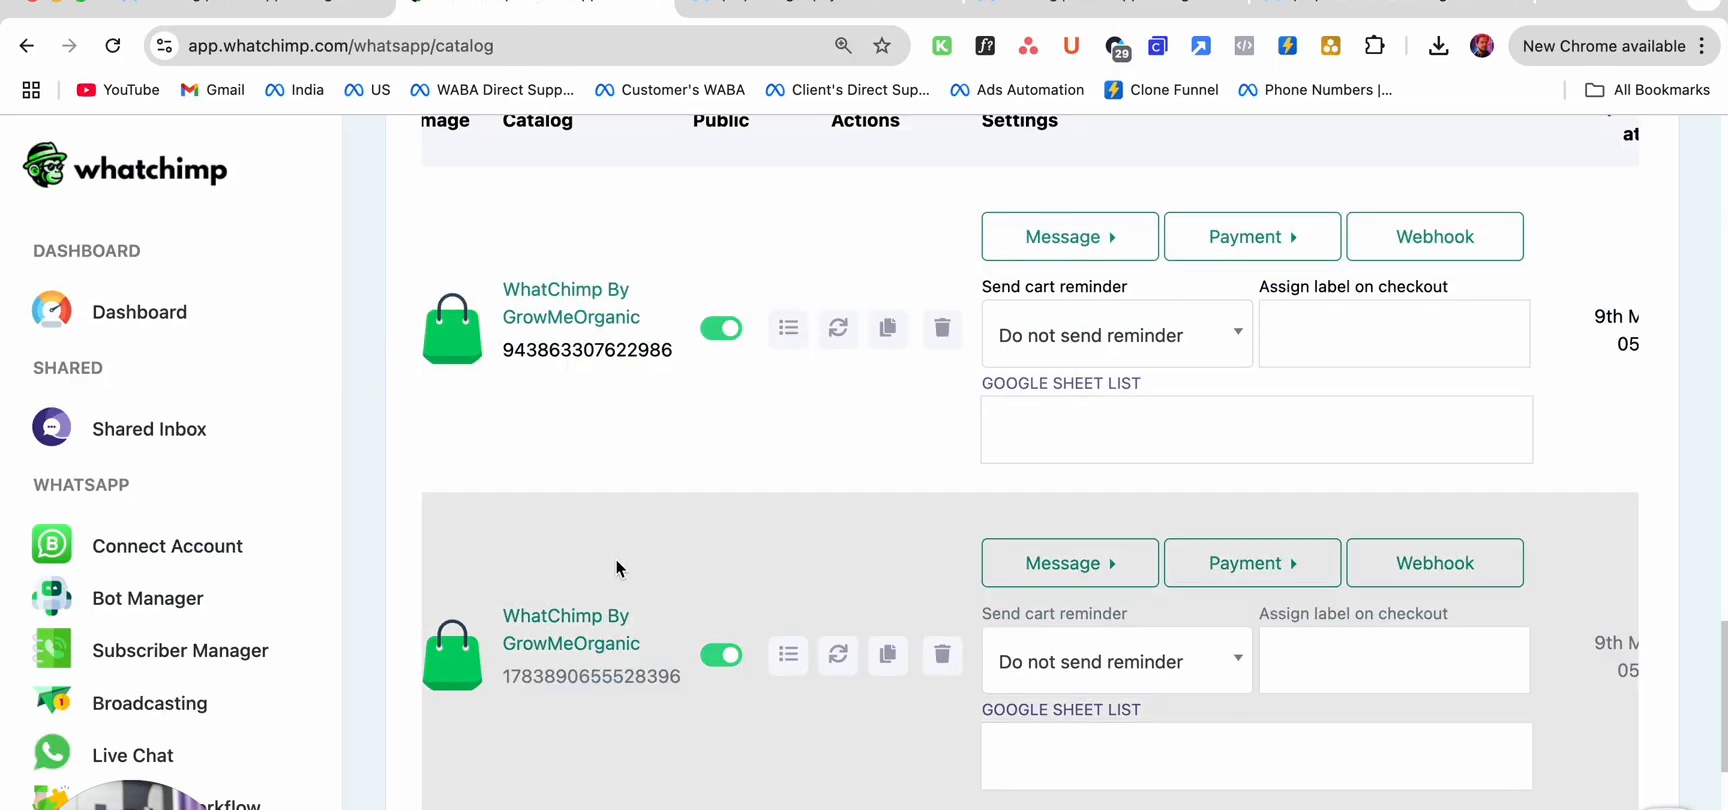
Task: Open Chrome downloads icon
Action: [x=1438, y=46]
